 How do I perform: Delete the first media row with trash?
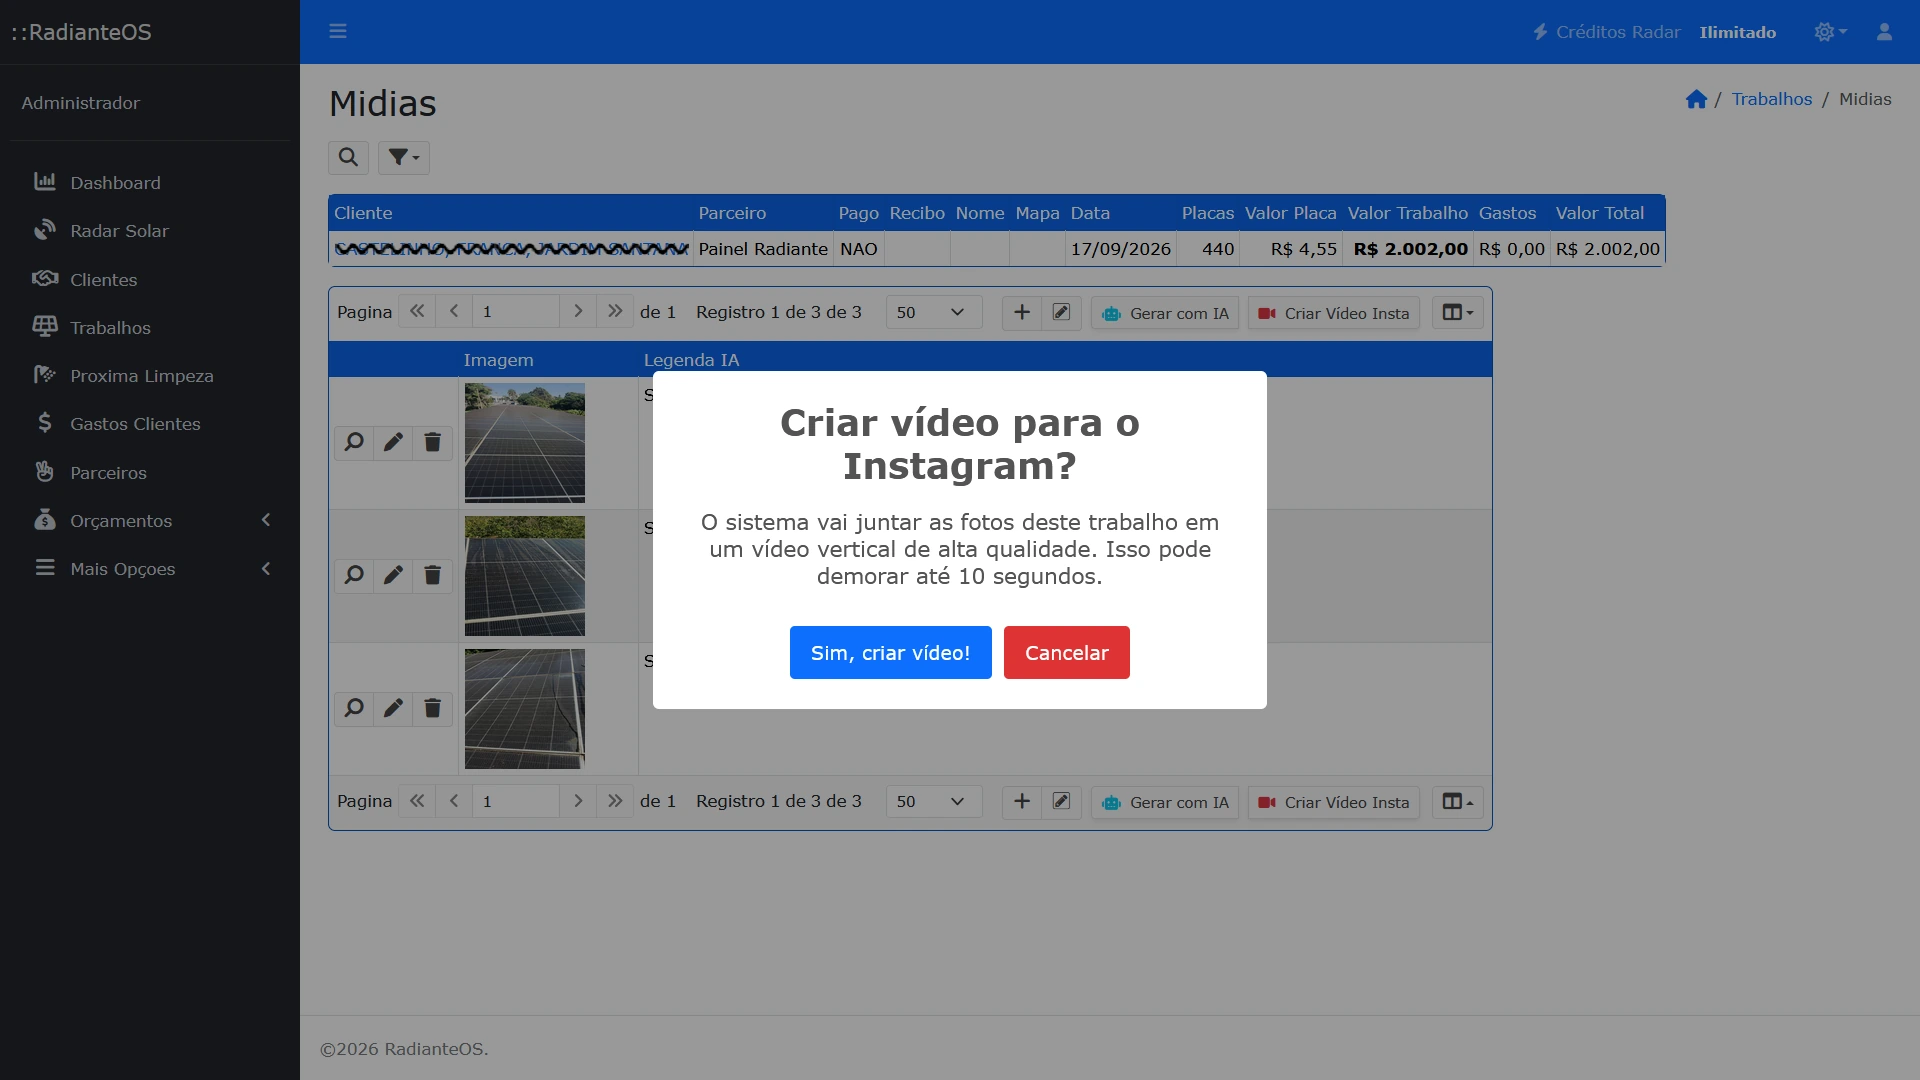click(x=432, y=442)
